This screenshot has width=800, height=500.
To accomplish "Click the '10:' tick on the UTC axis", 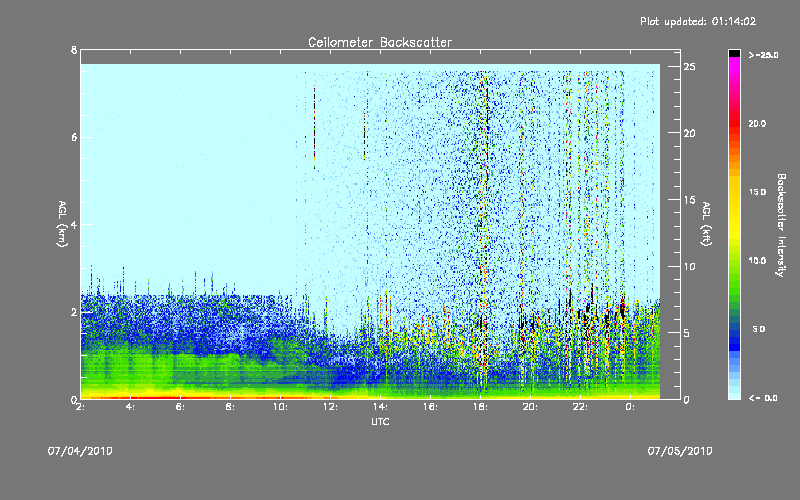I will (x=280, y=407).
